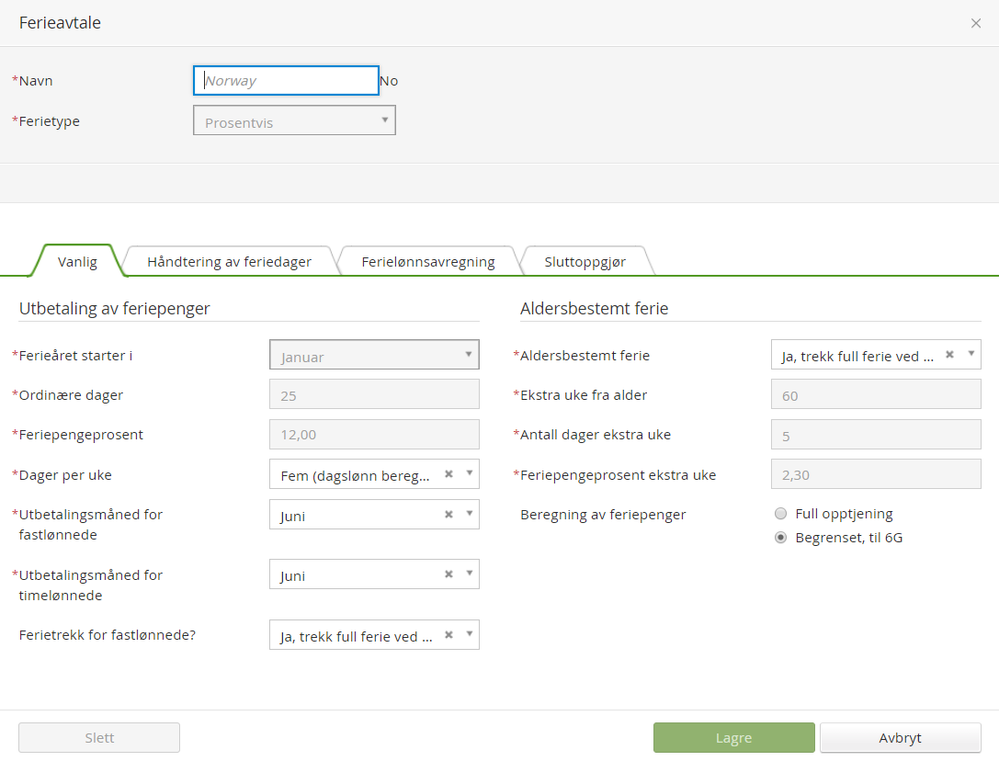
Task: Click the Slett button
Action: pos(99,738)
